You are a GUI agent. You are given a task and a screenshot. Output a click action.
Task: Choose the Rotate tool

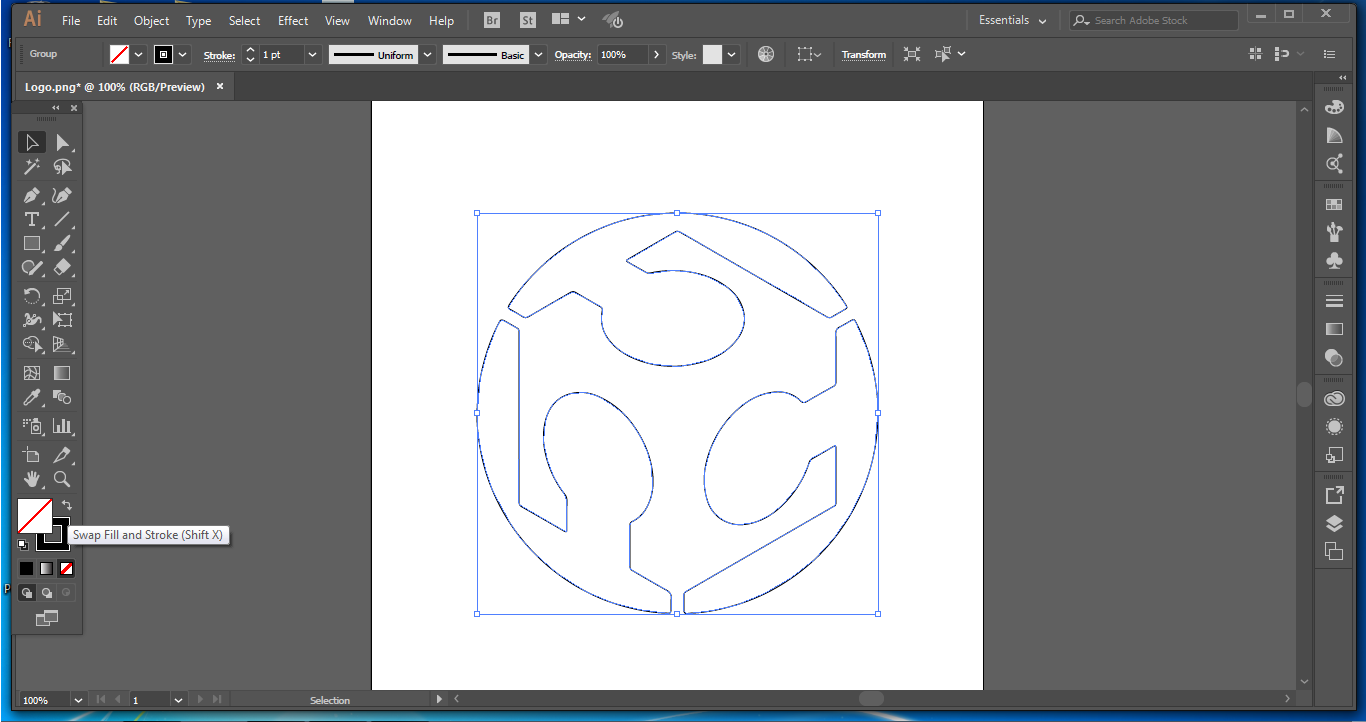[x=32, y=296]
